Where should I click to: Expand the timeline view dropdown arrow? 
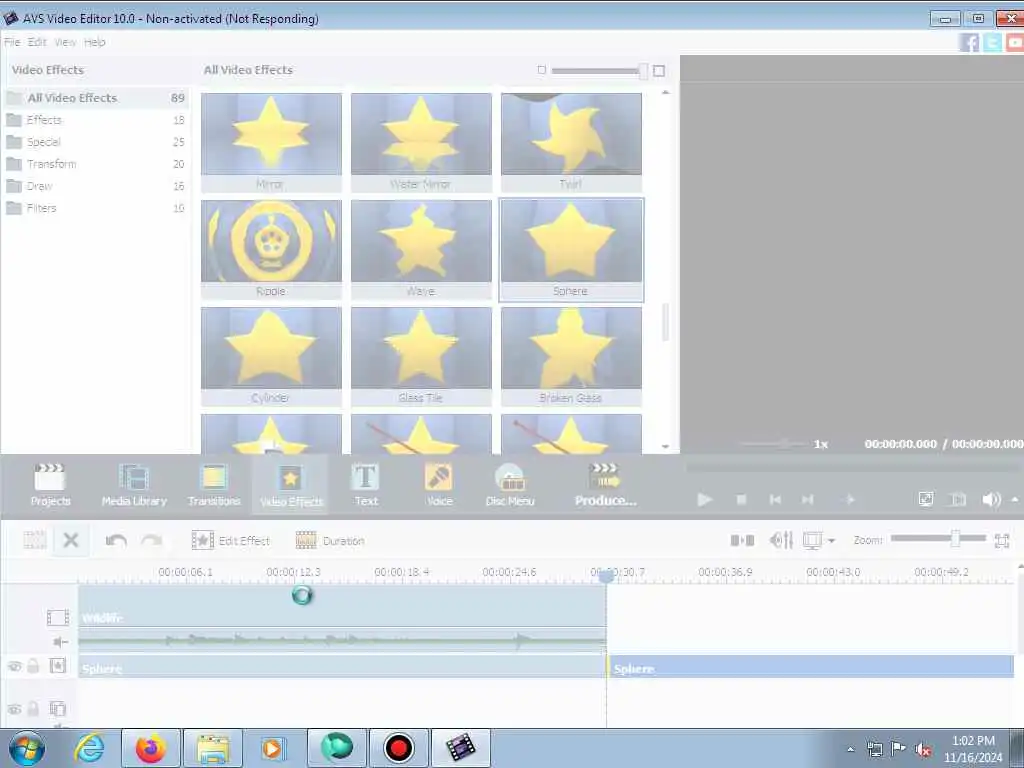831,541
